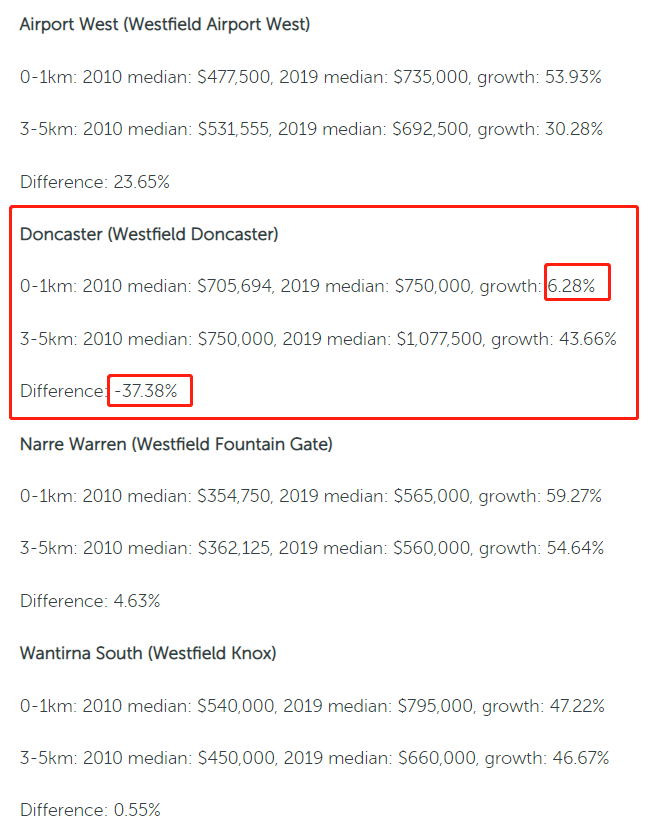Click Doncaster 3-5km 2019 median $1,077,500
Viewport: 671px width, 839px height.
point(440,339)
